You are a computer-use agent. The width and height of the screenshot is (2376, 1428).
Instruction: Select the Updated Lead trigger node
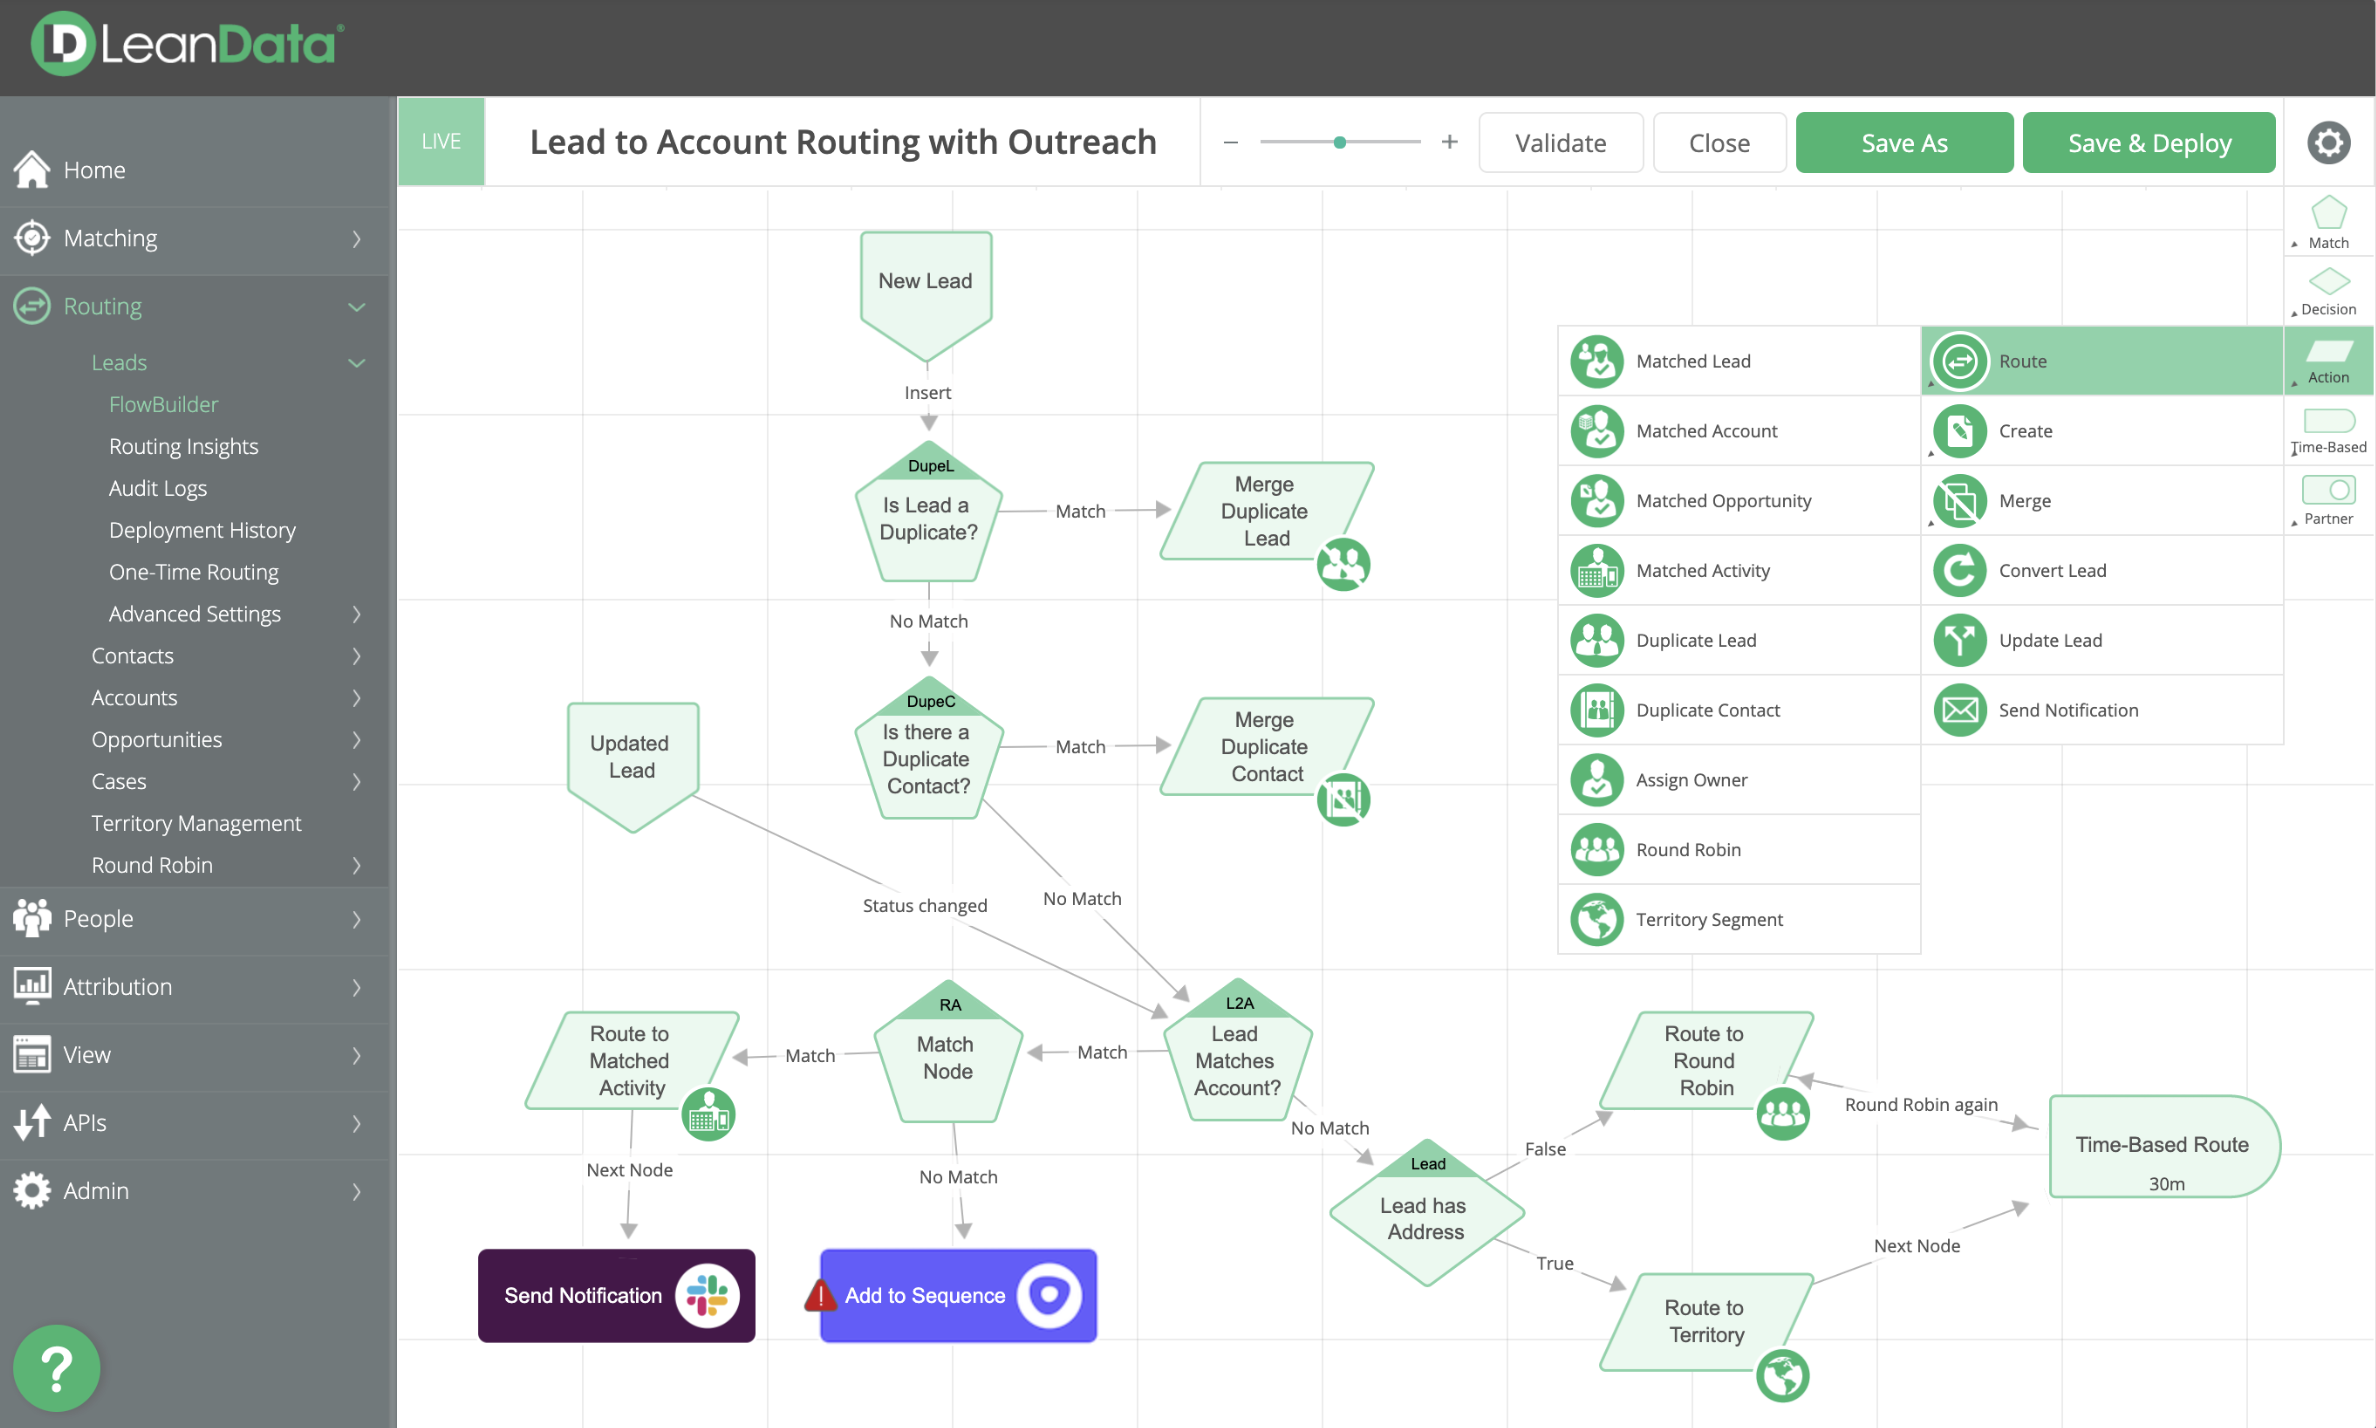tap(632, 767)
